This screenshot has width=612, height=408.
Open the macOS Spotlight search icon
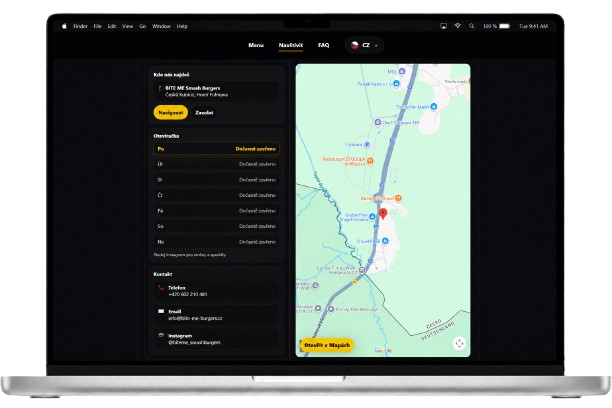coord(471,26)
